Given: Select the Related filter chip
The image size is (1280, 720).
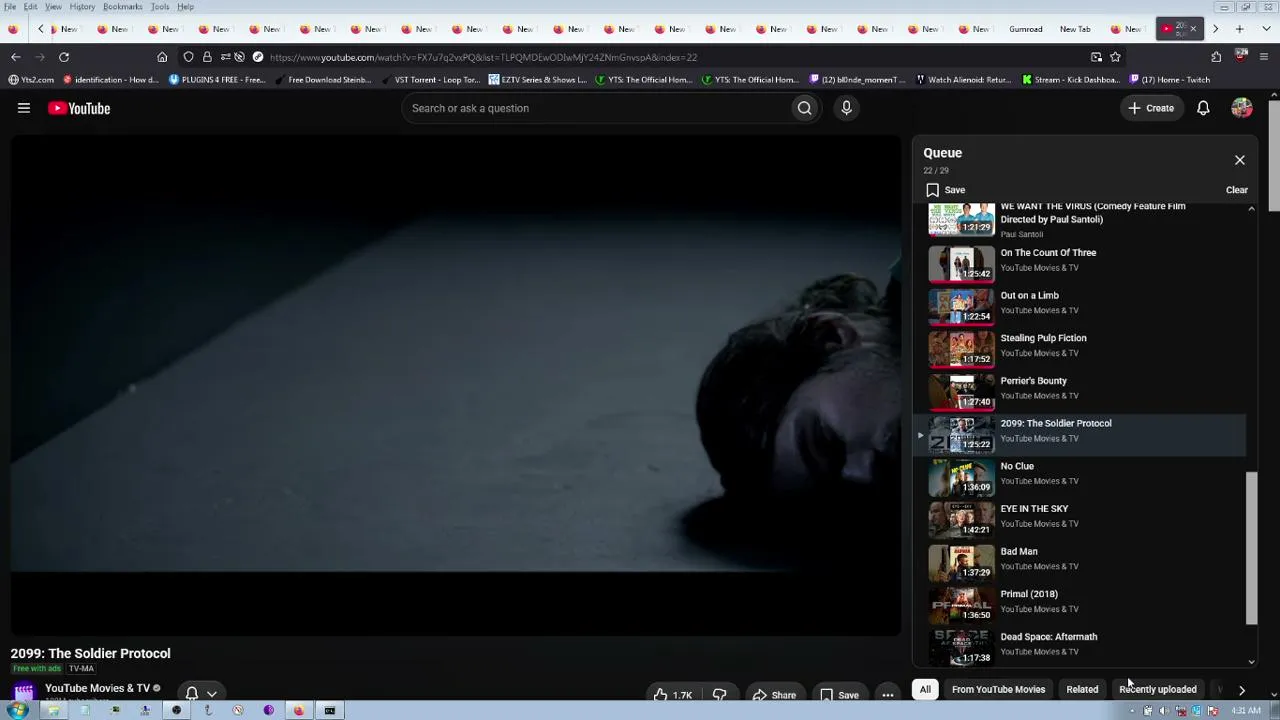Looking at the screenshot, I should [1082, 689].
